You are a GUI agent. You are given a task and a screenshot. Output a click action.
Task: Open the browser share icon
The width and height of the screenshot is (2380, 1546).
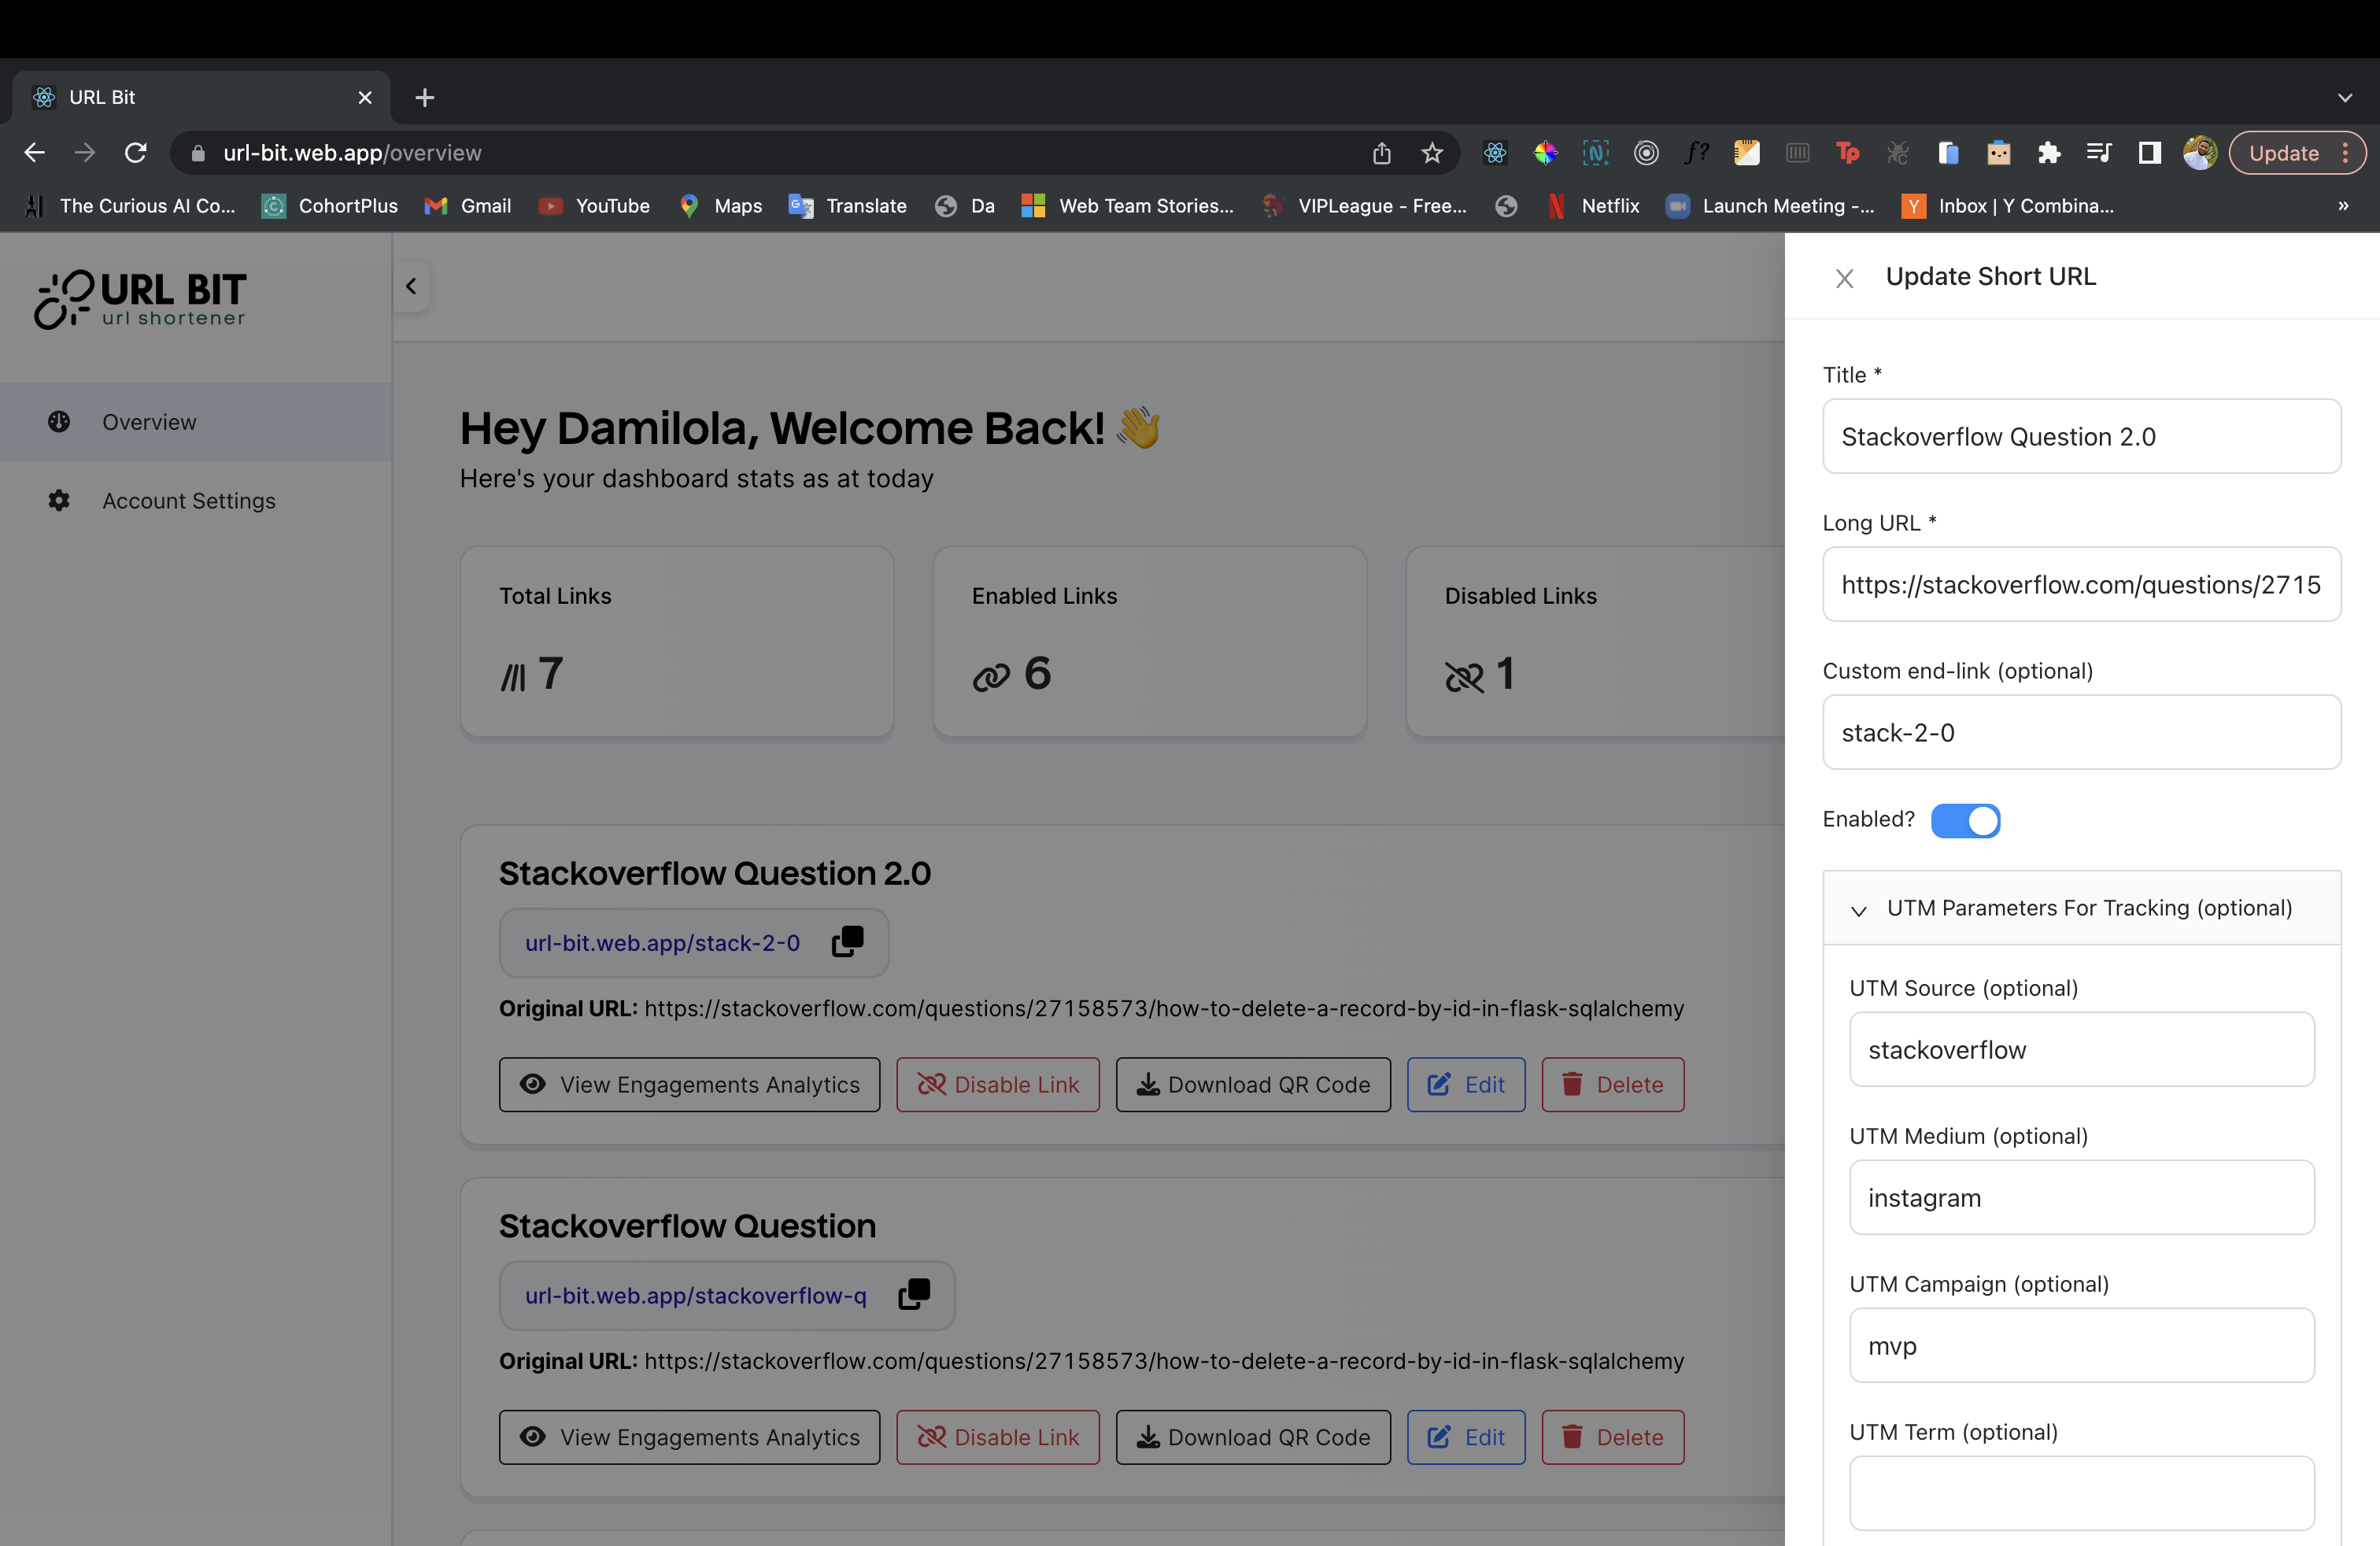(1382, 153)
